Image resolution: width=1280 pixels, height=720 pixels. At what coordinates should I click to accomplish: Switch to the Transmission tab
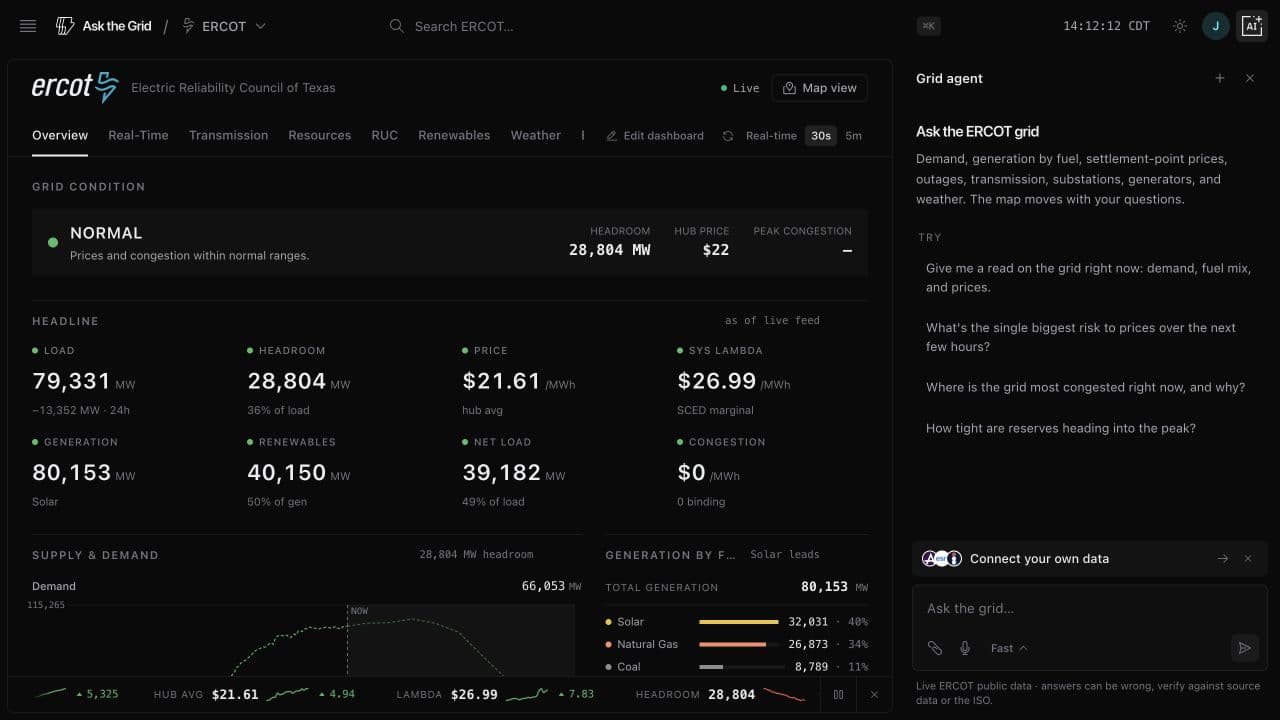coord(228,135)
